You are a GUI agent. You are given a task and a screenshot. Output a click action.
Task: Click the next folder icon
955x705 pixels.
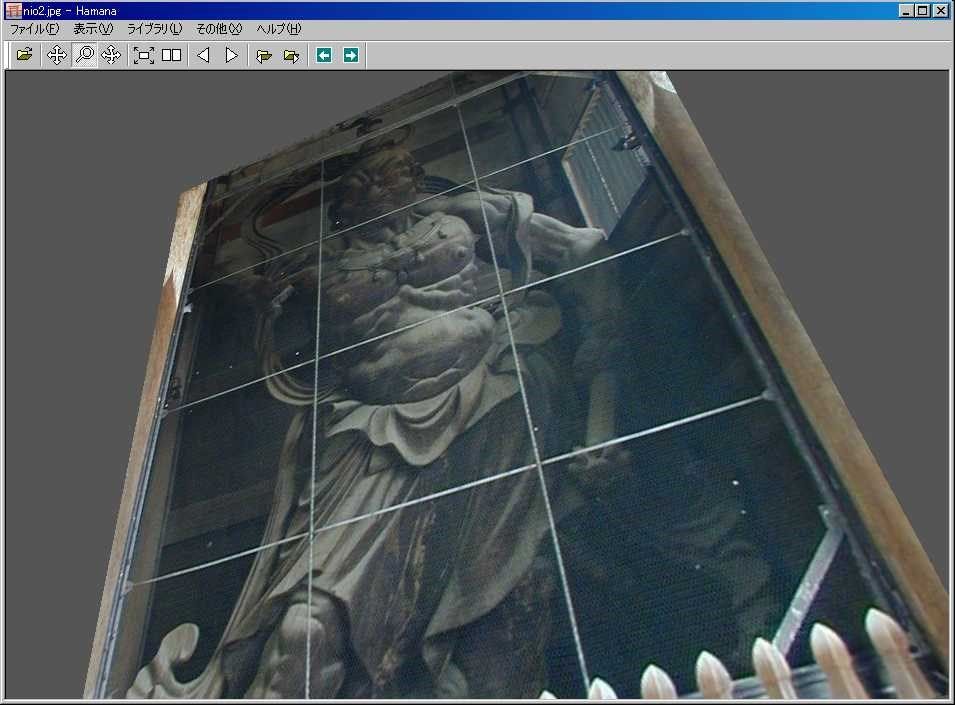pos(291,55)
